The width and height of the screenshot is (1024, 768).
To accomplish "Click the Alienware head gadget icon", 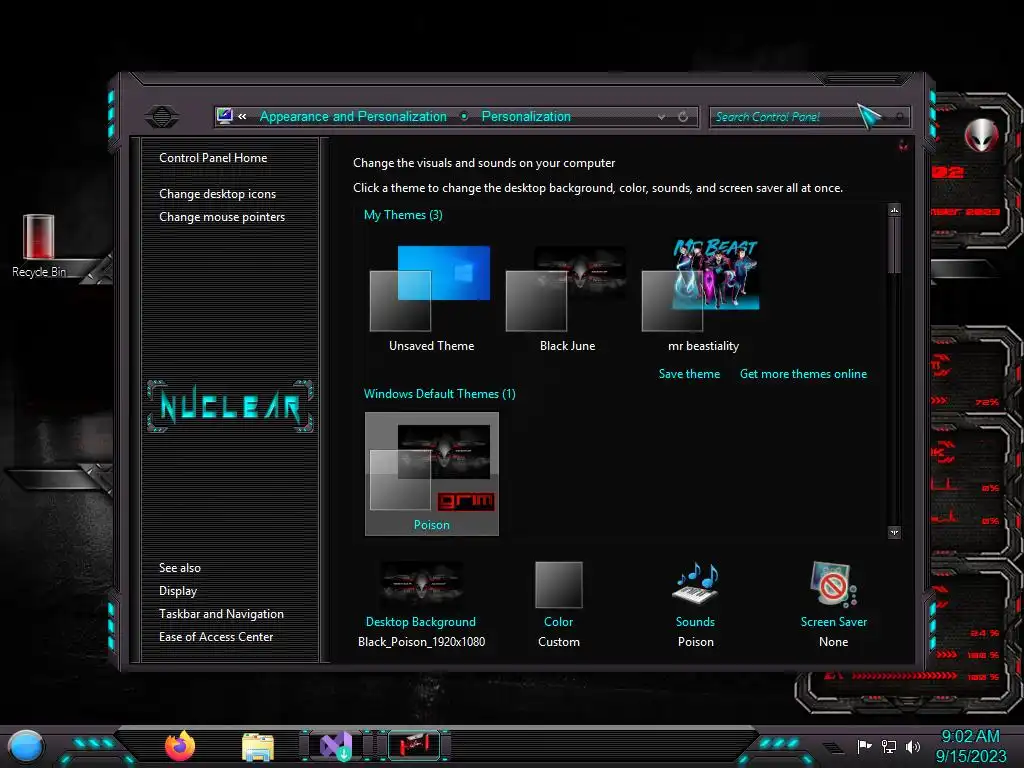I will pos(981,135).
